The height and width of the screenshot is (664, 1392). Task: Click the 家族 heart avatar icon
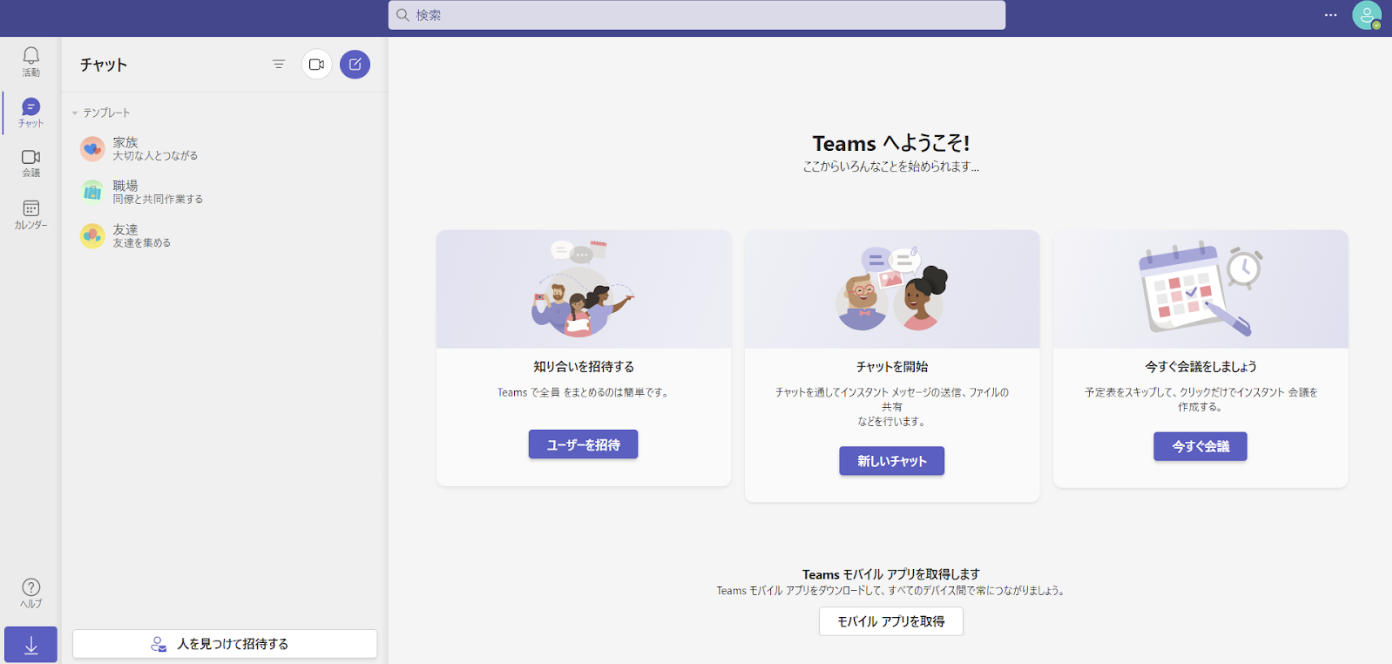click(92, 148)
